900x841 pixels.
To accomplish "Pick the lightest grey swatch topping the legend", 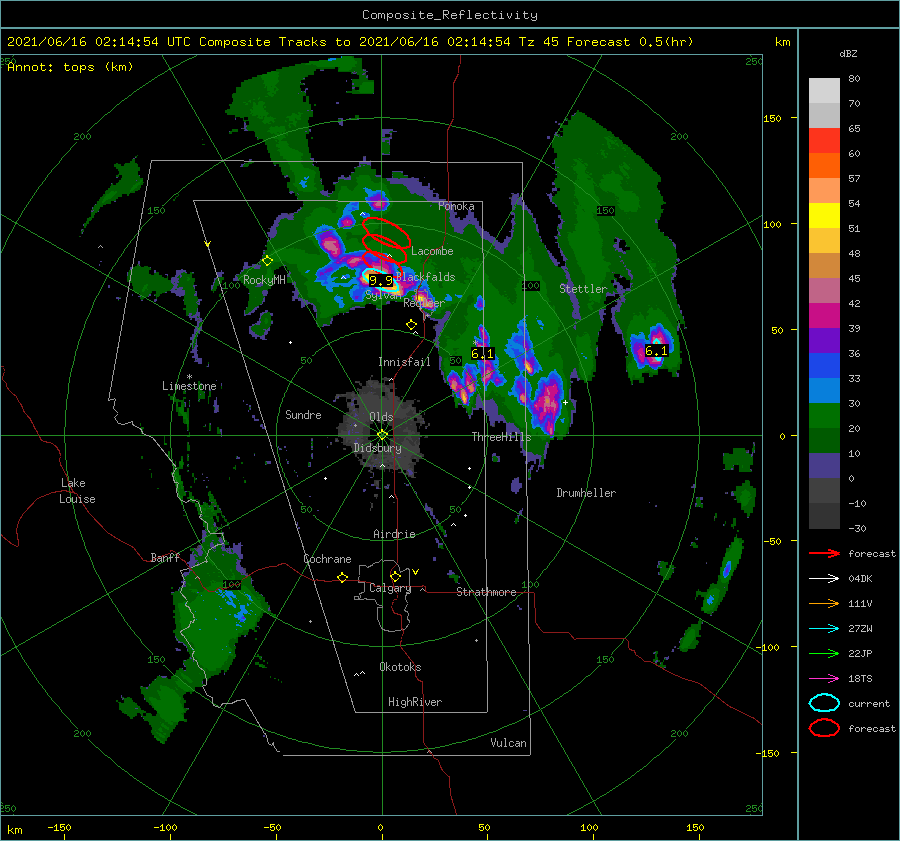I will click(824, 91).
